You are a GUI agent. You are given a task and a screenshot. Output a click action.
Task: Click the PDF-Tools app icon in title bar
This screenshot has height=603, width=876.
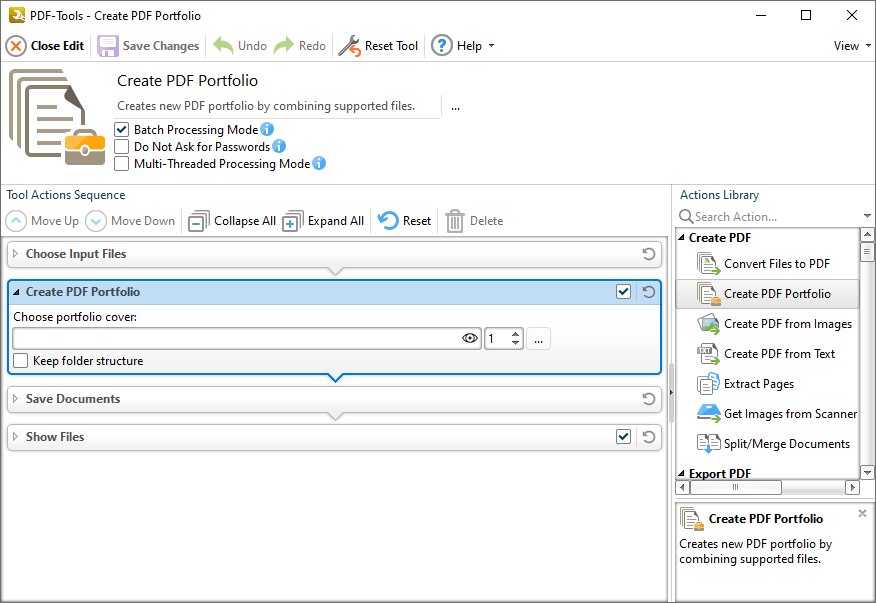[x=17, y=15]
